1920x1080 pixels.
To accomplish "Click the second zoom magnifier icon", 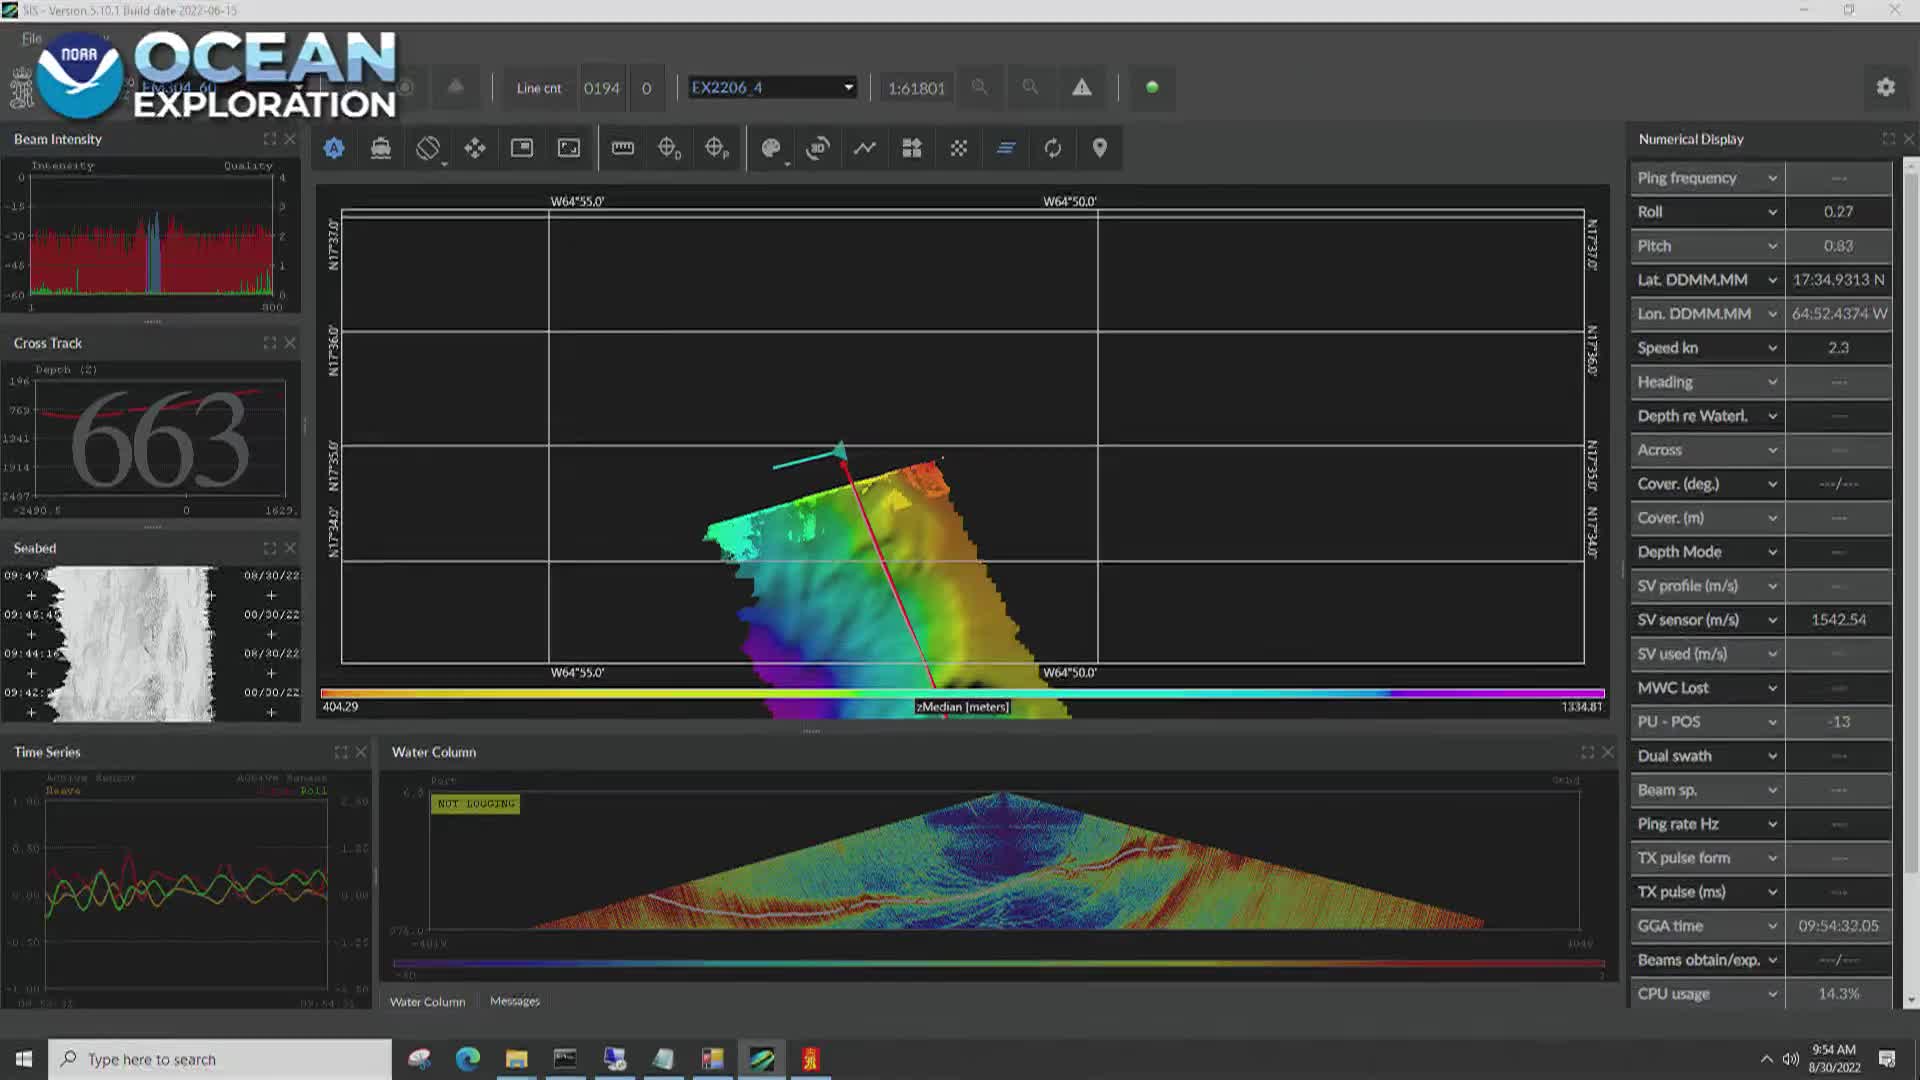I will [1030, 87].
